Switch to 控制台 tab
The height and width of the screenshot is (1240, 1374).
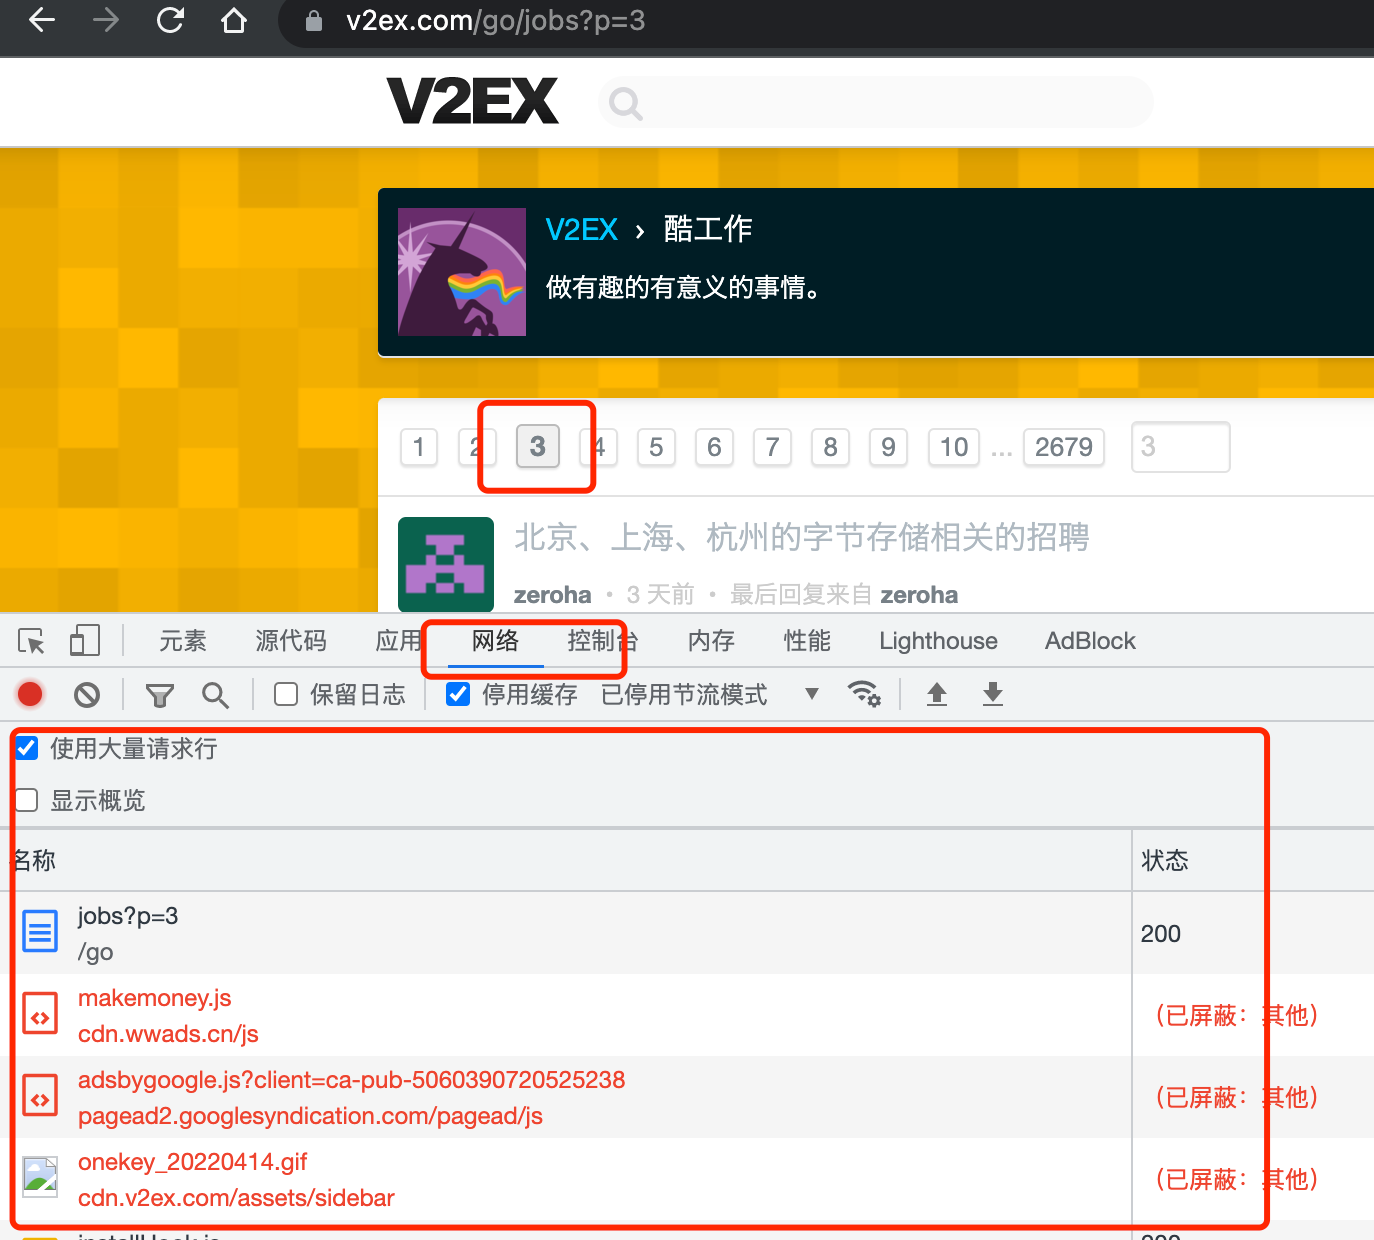(x=602, y=641)
